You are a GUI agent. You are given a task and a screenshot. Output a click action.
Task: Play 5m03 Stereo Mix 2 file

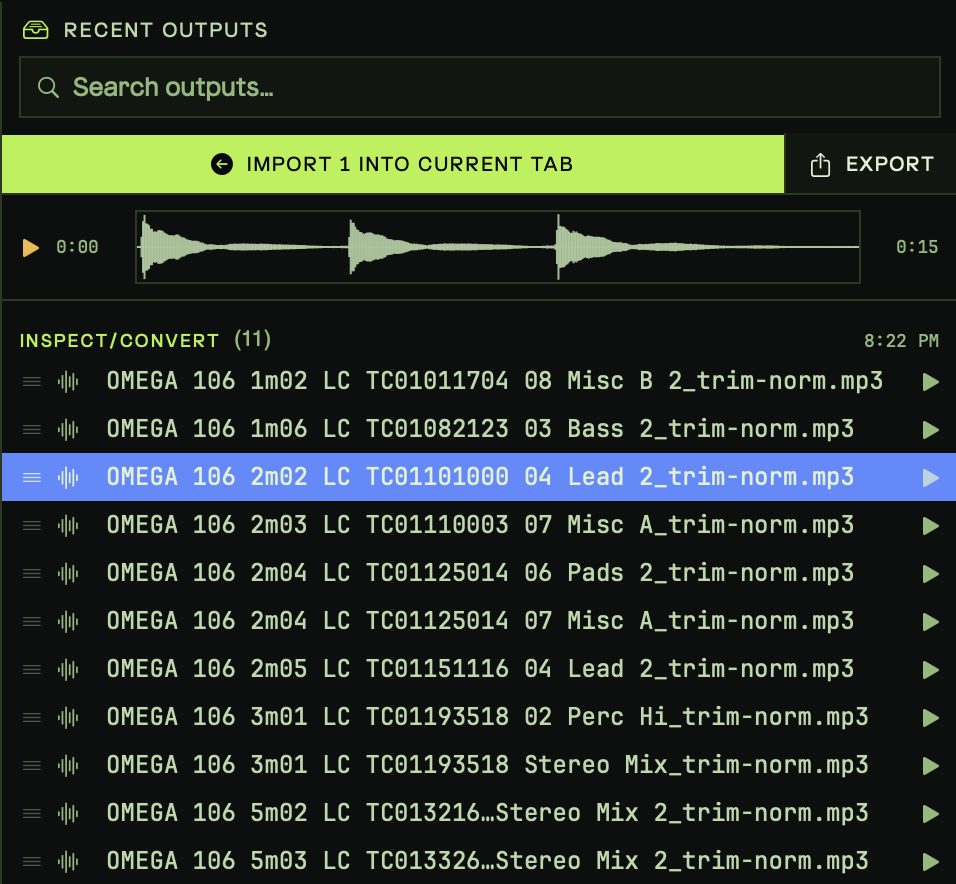(930, 861)
